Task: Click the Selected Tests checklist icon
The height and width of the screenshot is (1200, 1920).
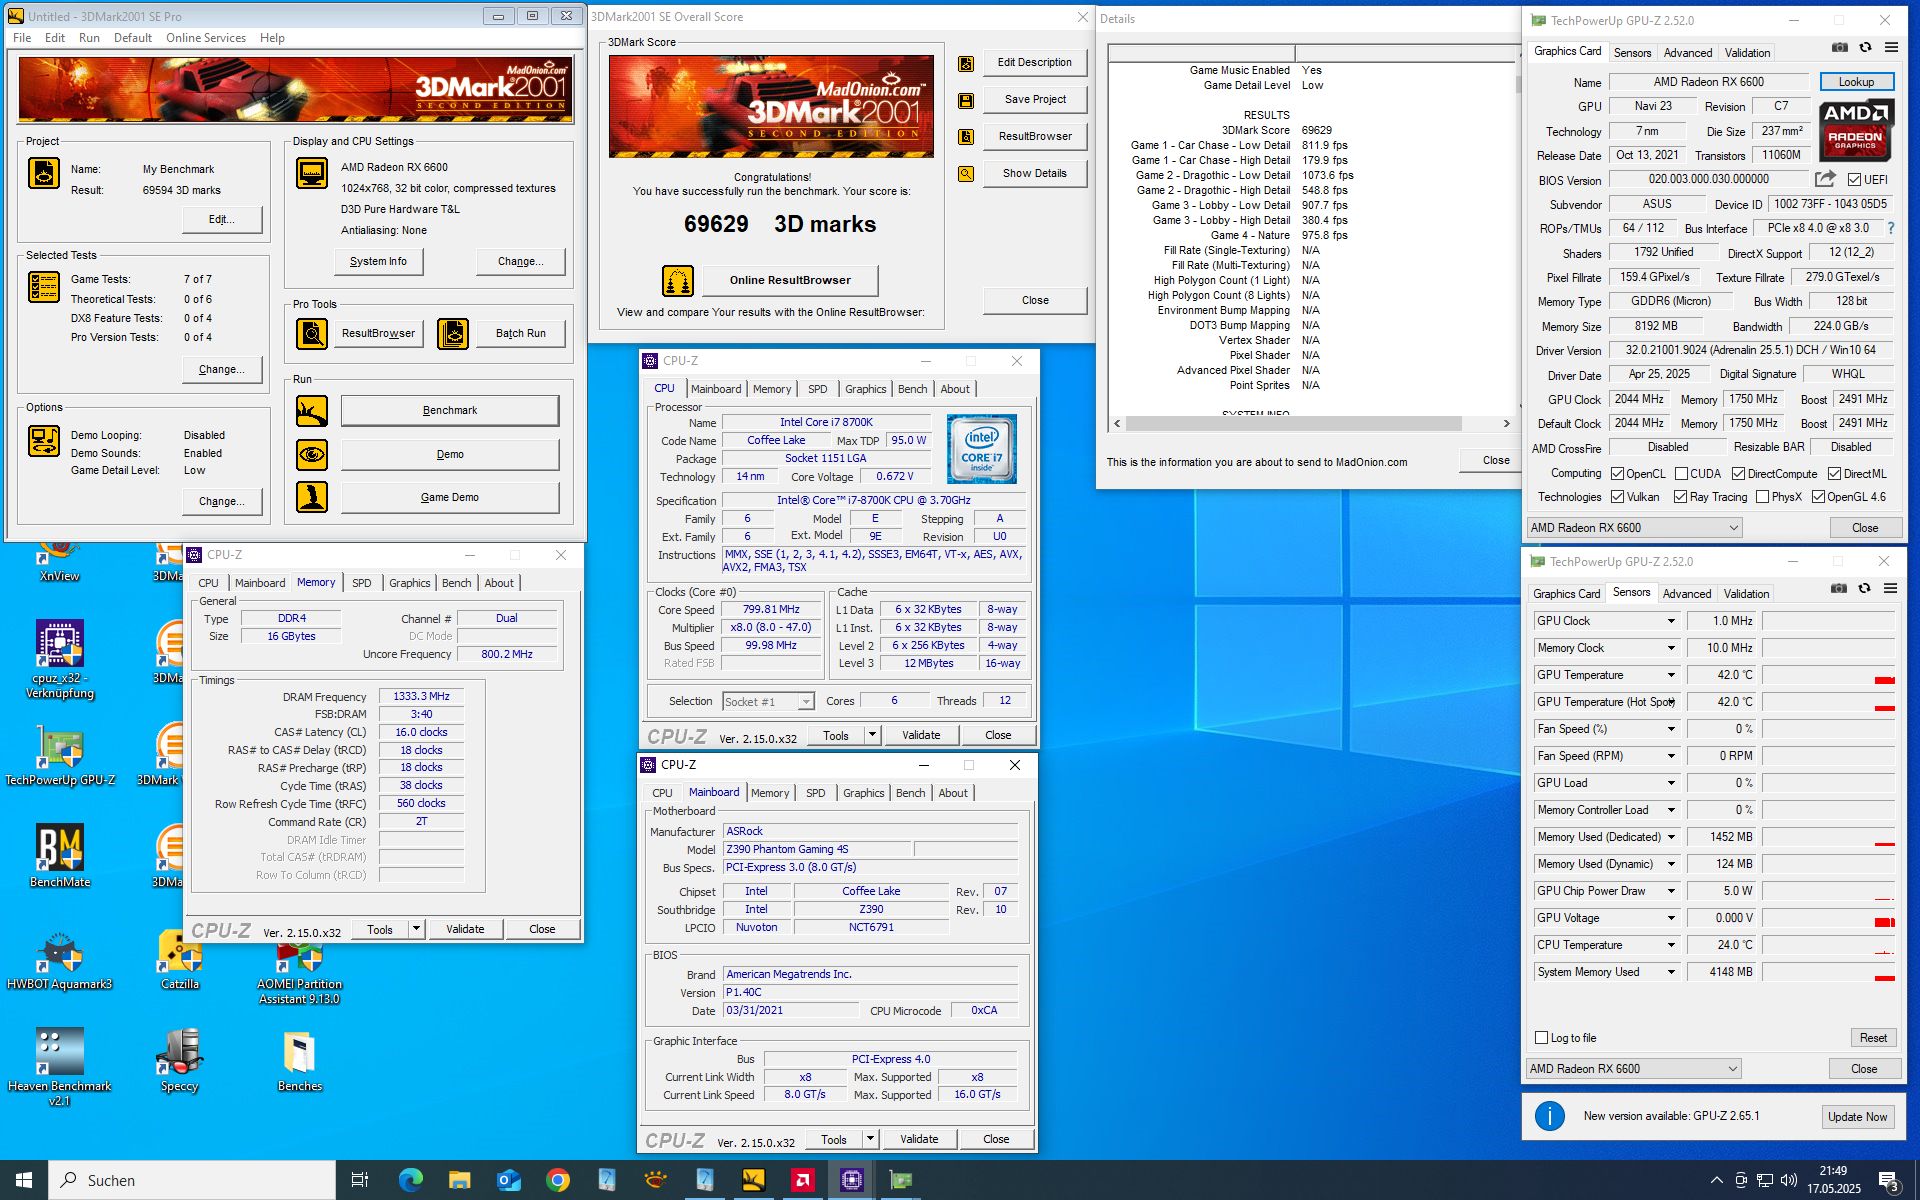Action: pyautogui.click(x=44, y=287)
